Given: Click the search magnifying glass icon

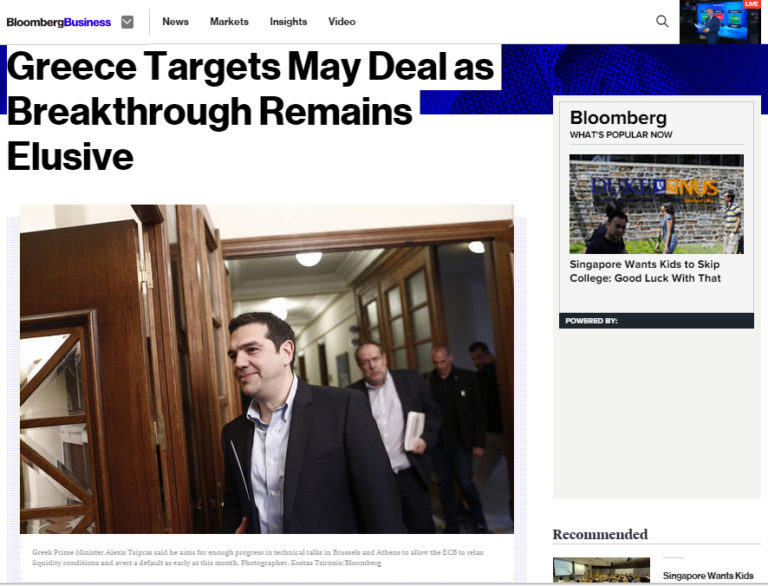Looking at the screenshot, I should click(662, 21).
